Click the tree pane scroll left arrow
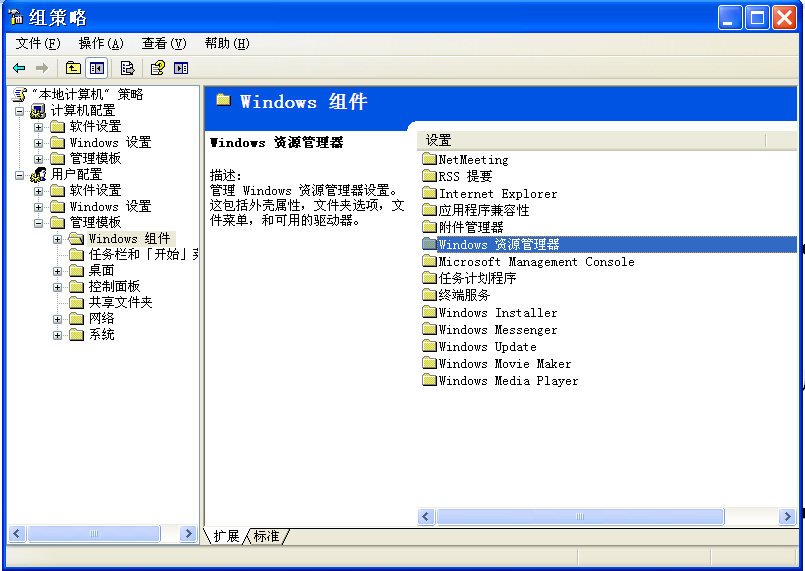805x571 pixels. (x=17, y=534)
